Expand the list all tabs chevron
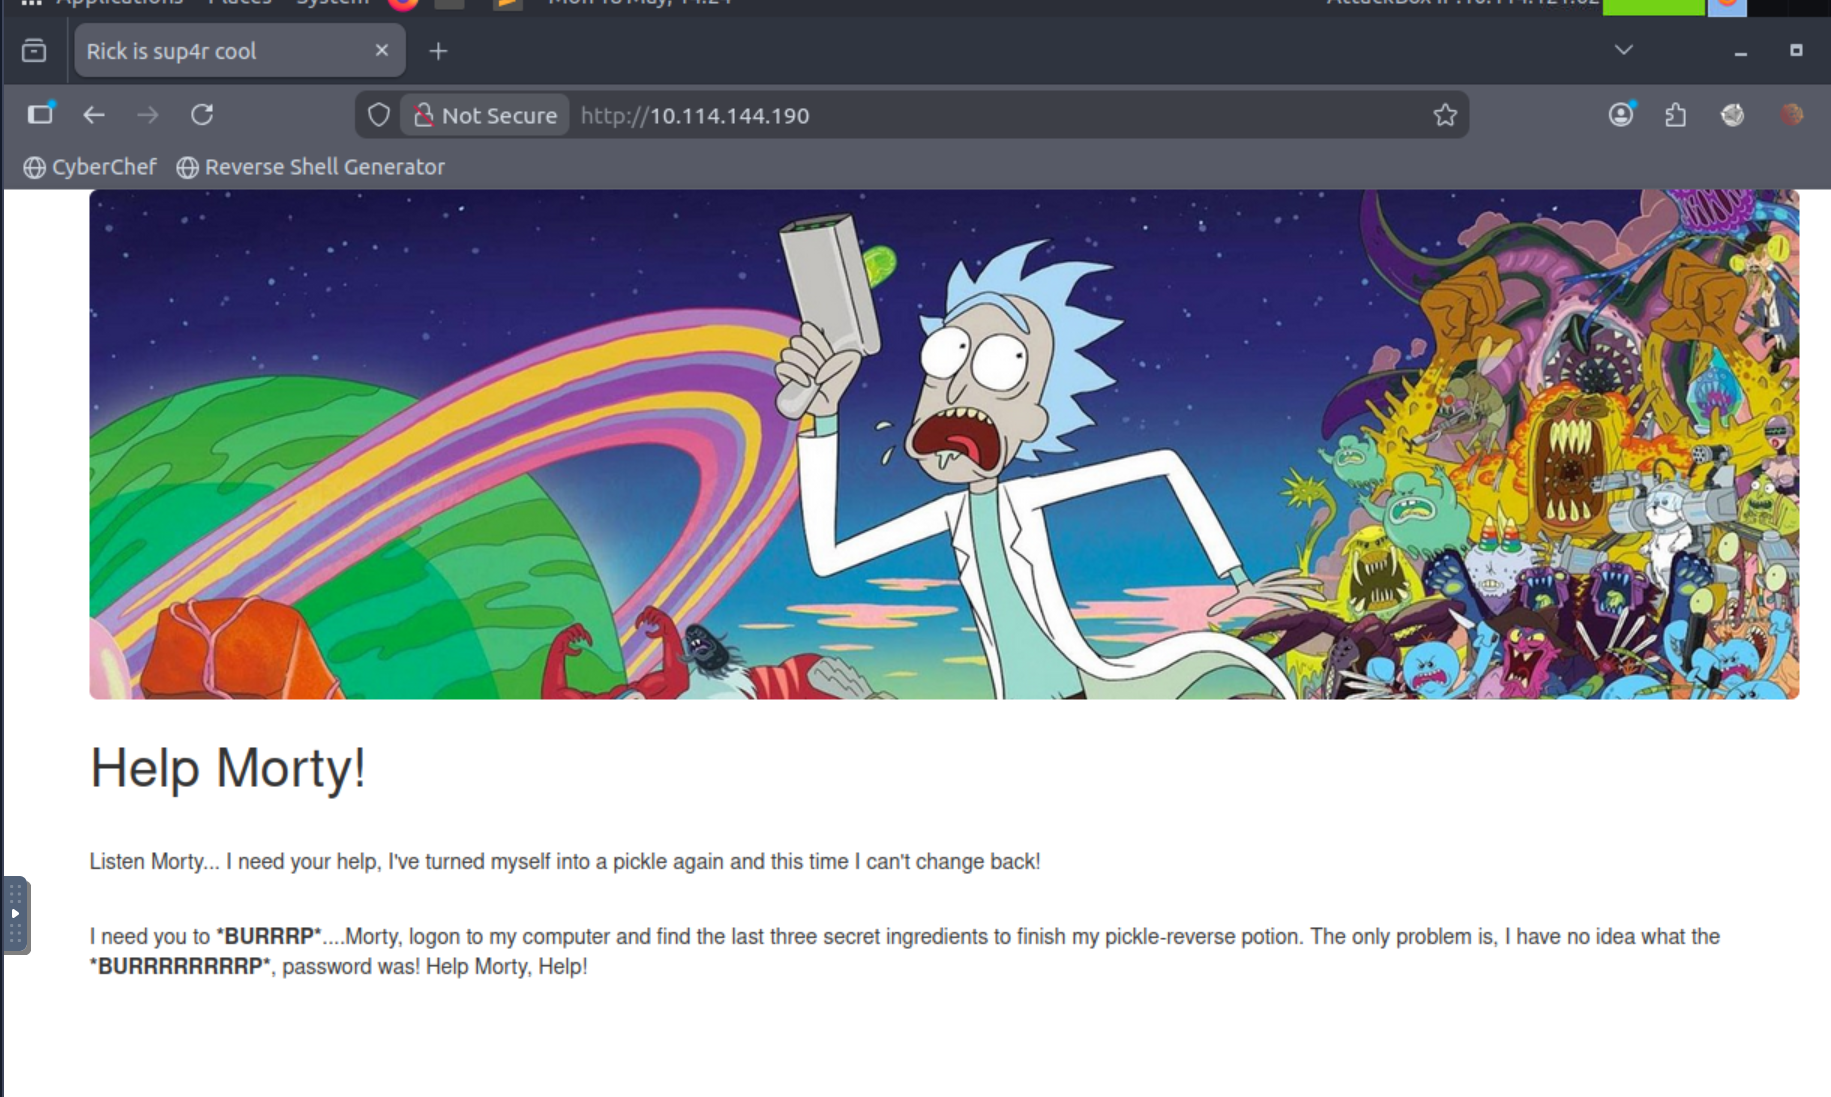The width and height of the screenshot is (1831, 1097). pyautogui.click(x=1623, y=50)
